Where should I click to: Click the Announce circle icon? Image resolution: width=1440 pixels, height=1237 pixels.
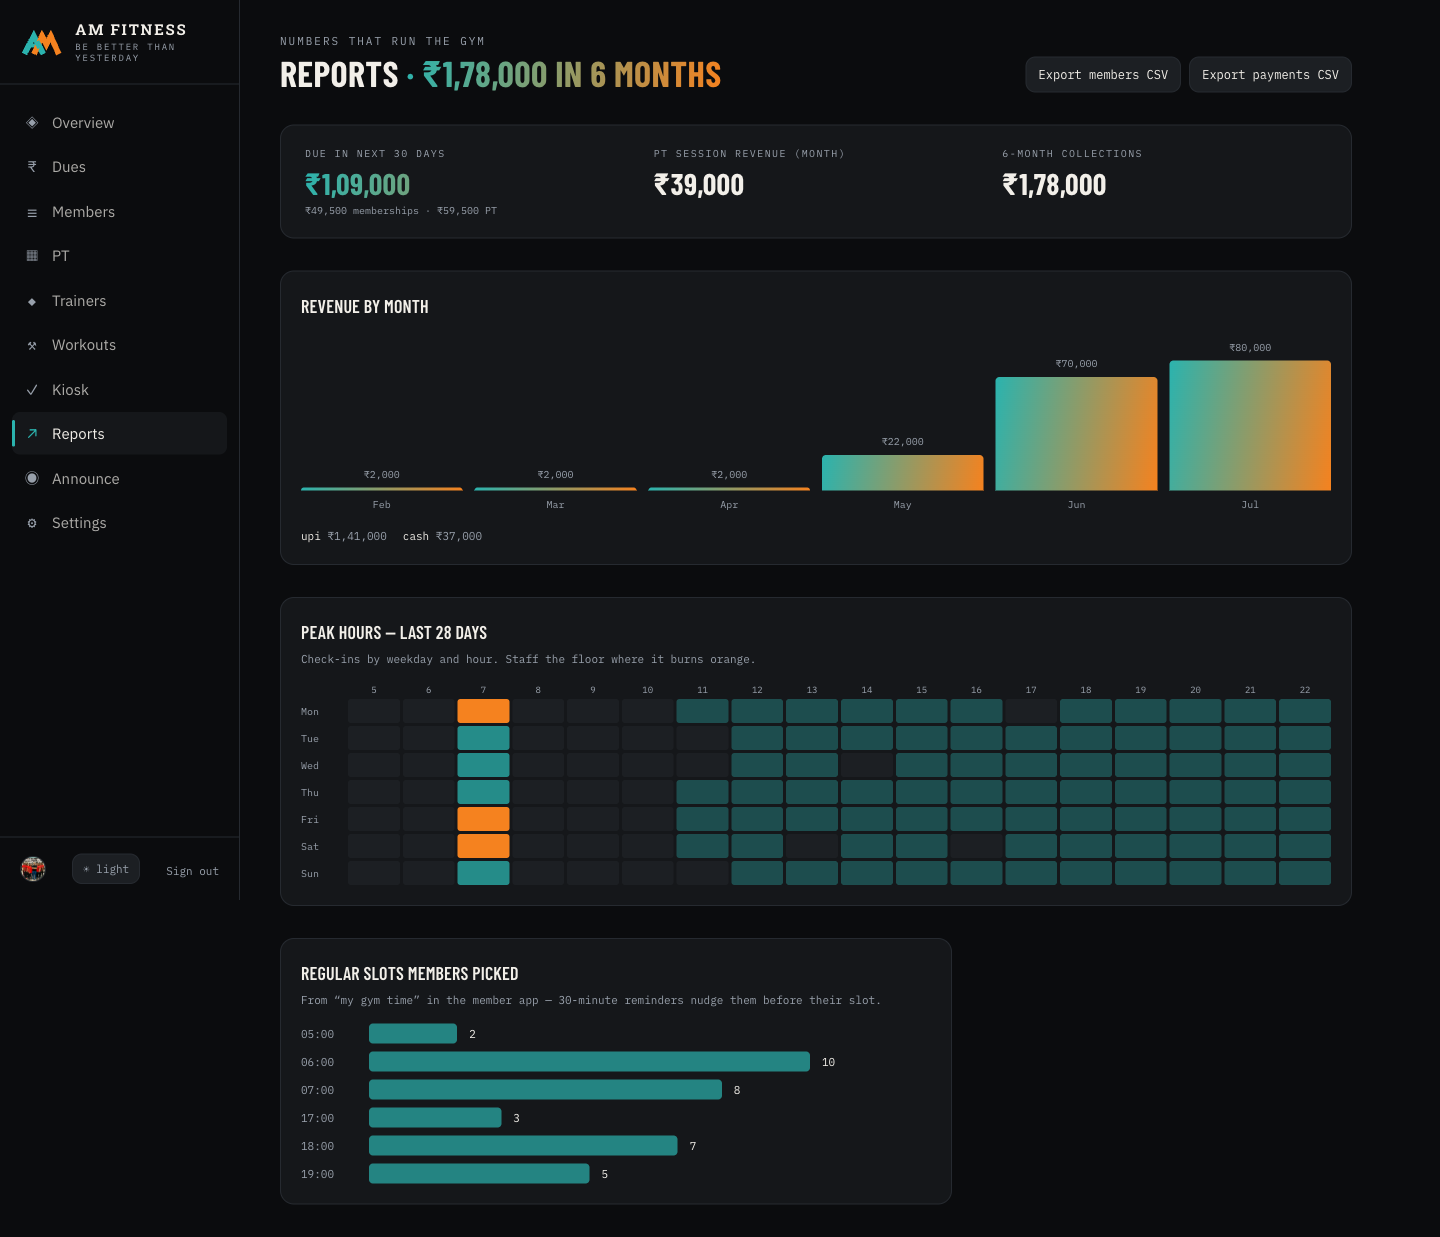tap(32, 478)
